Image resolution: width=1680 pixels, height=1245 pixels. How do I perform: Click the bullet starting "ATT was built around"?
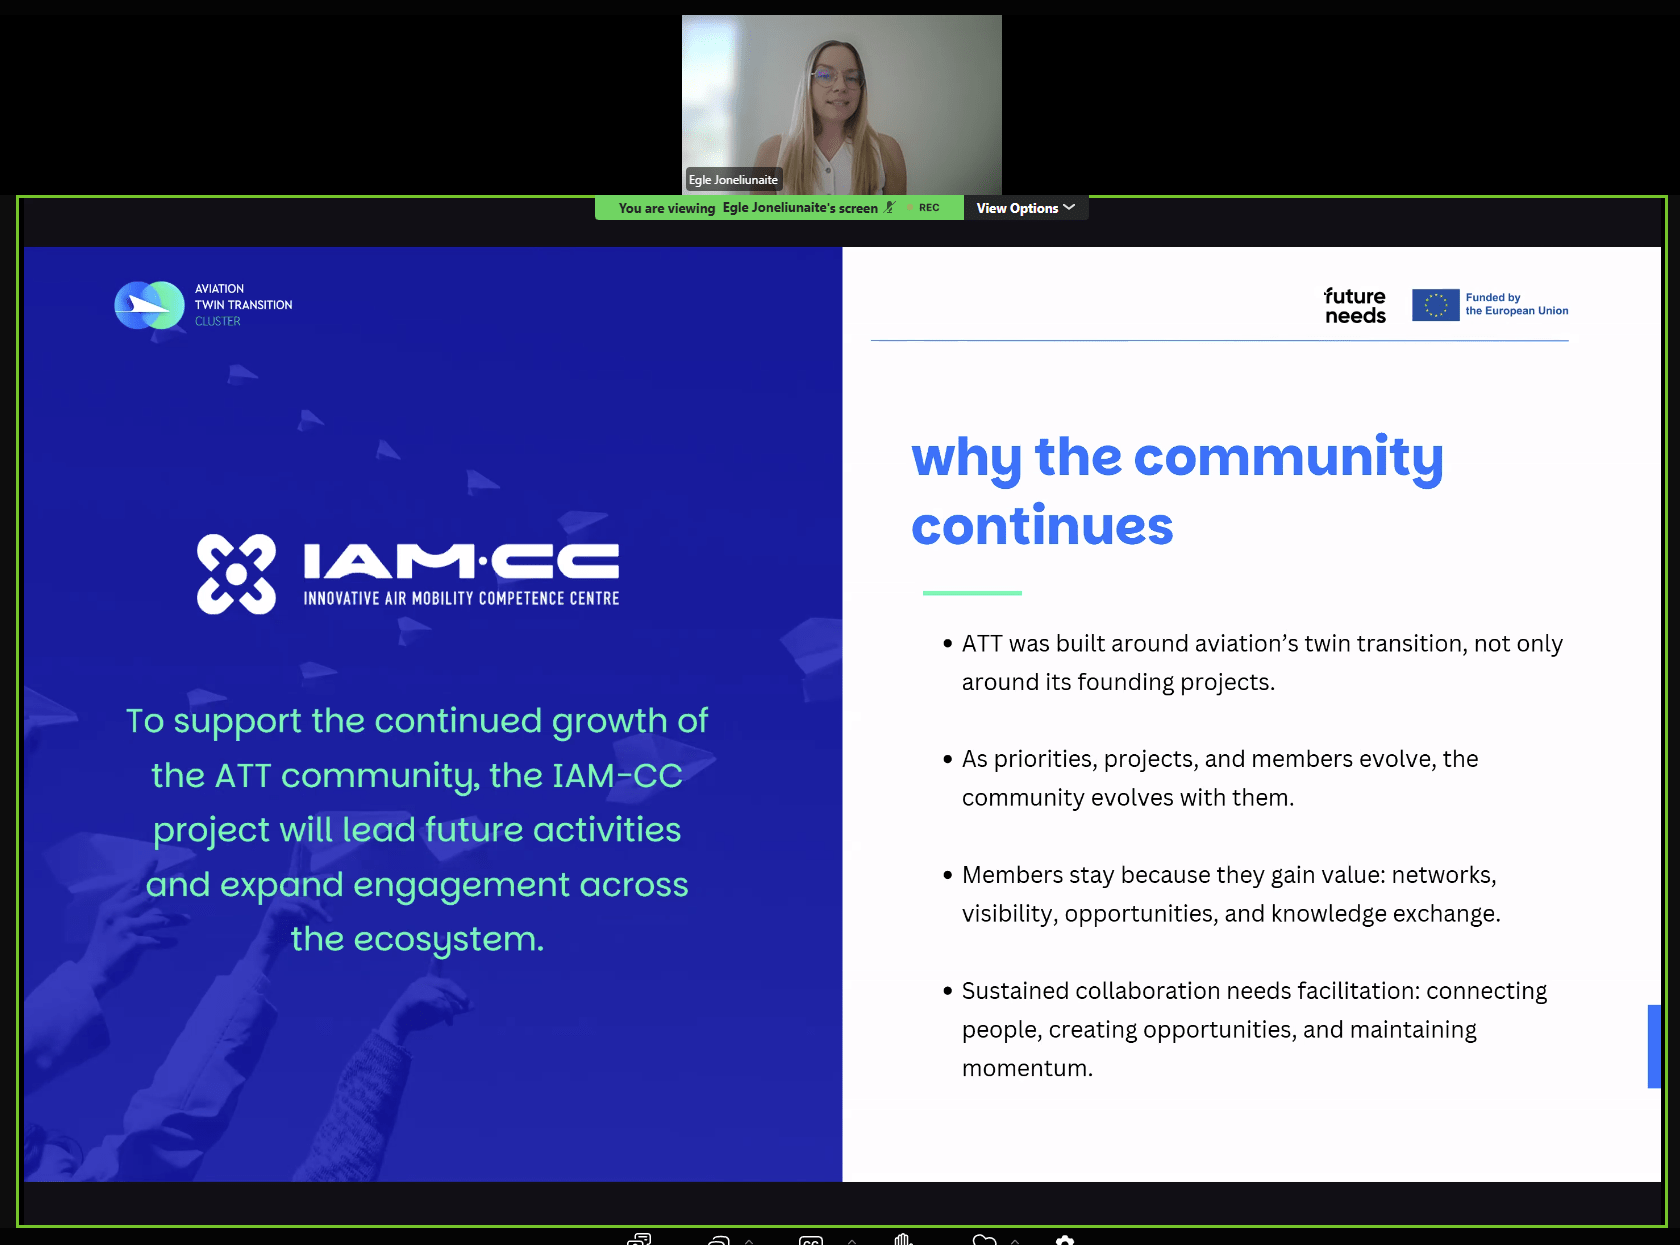point(1252,663)
